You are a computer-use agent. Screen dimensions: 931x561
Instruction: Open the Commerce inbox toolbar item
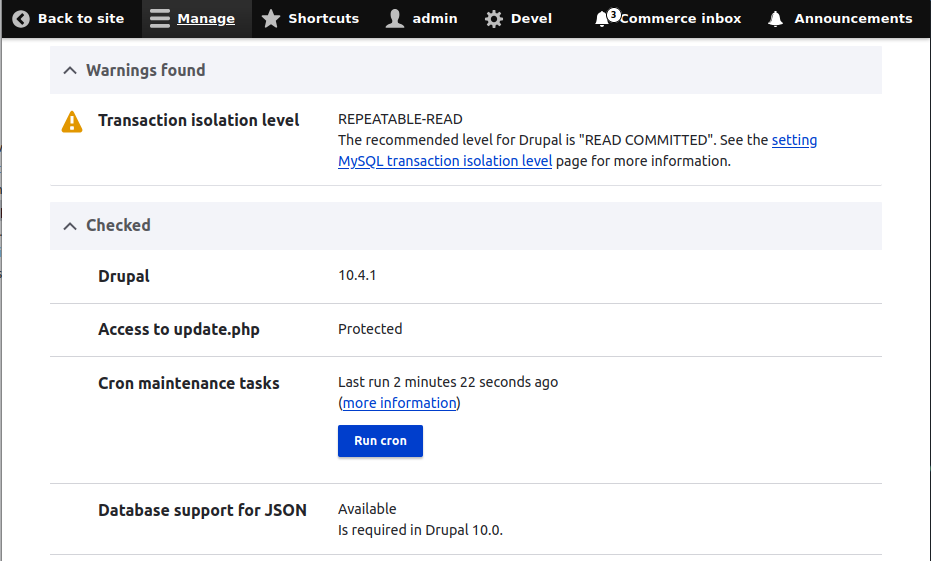[668, 19]
